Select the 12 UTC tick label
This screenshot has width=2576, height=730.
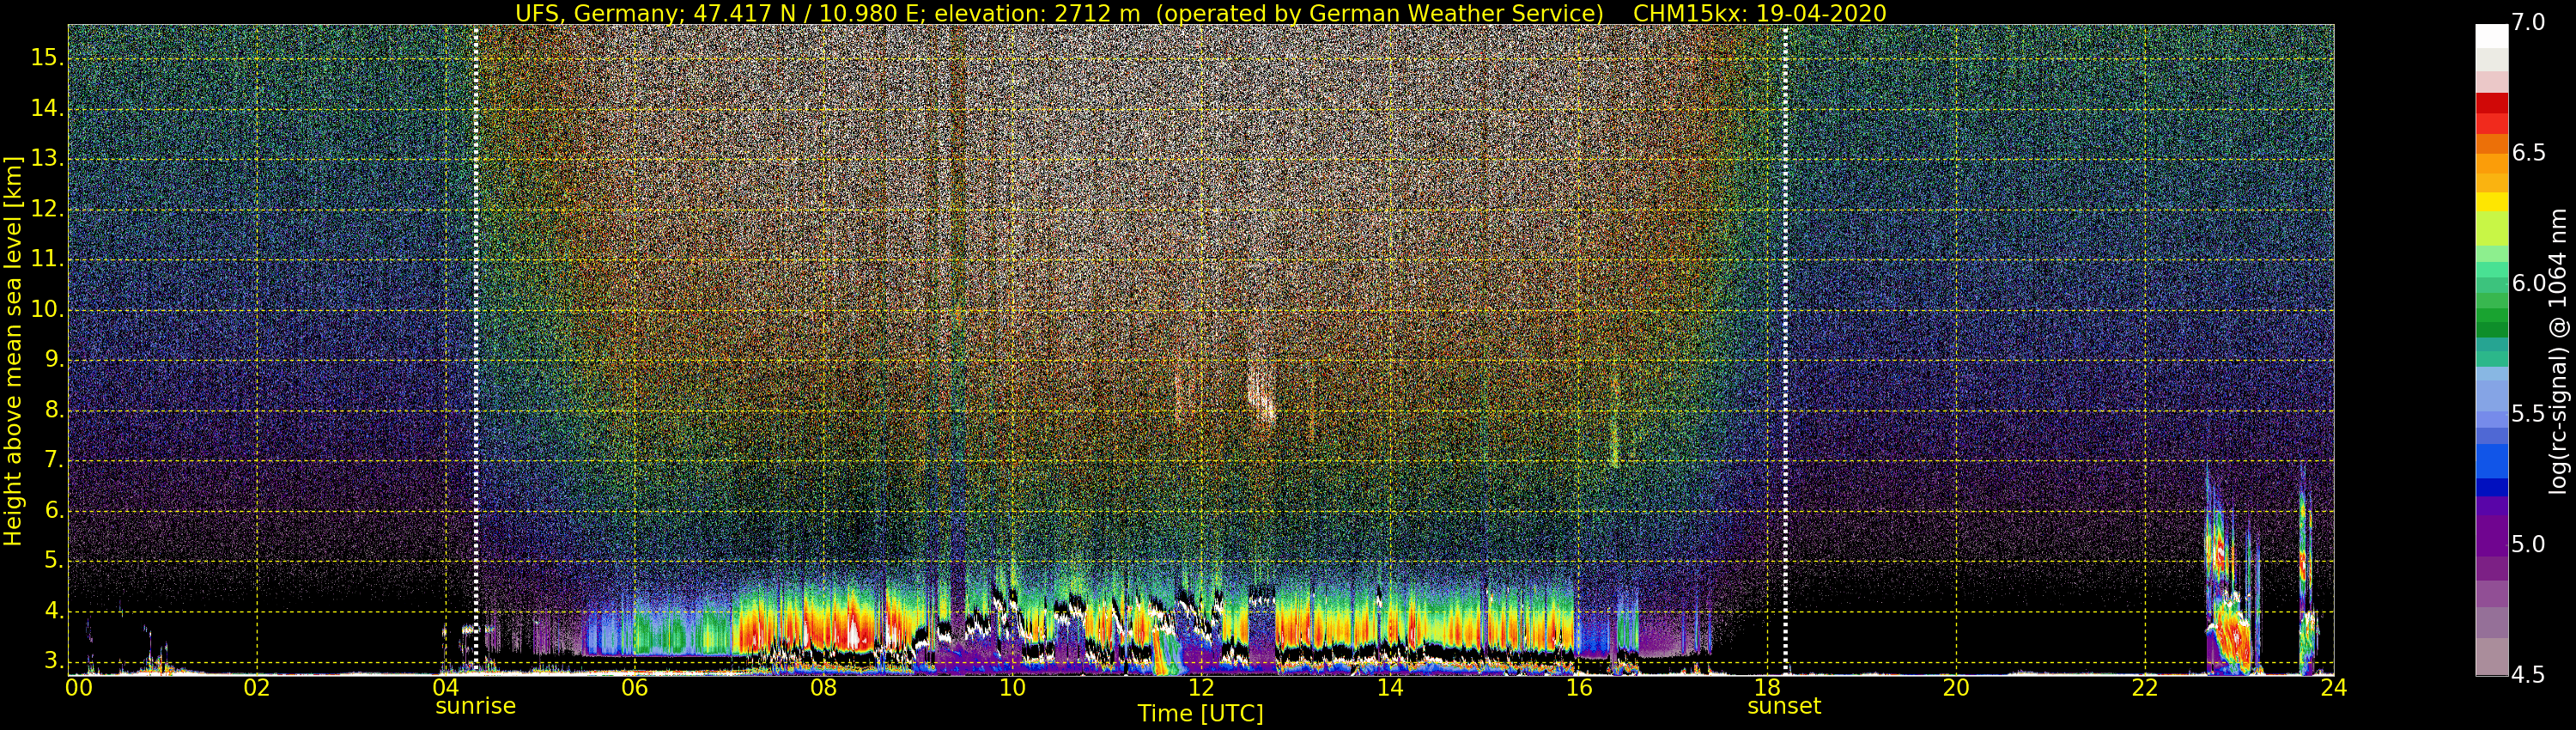click(x=1201, y=687)
